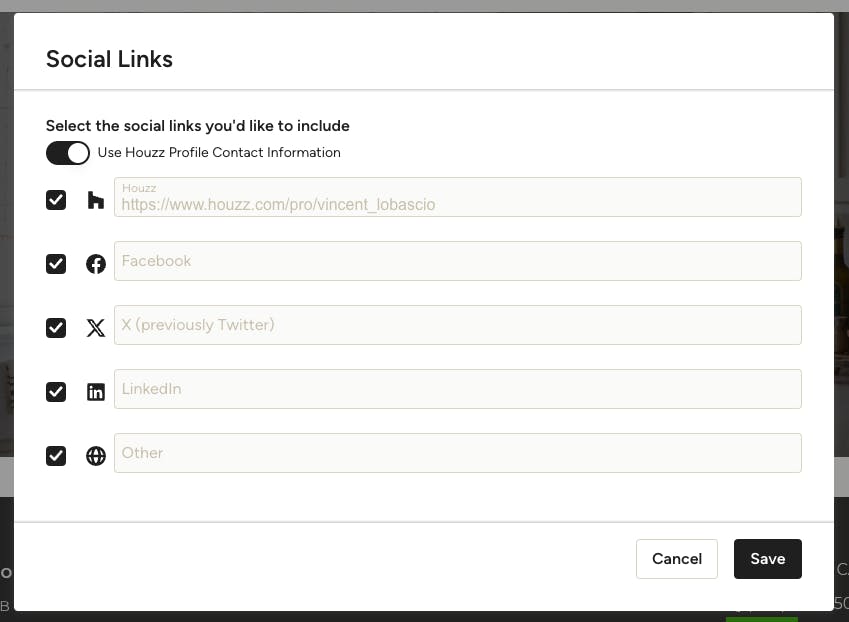Click the Other link input field

(x=458, y=453)
